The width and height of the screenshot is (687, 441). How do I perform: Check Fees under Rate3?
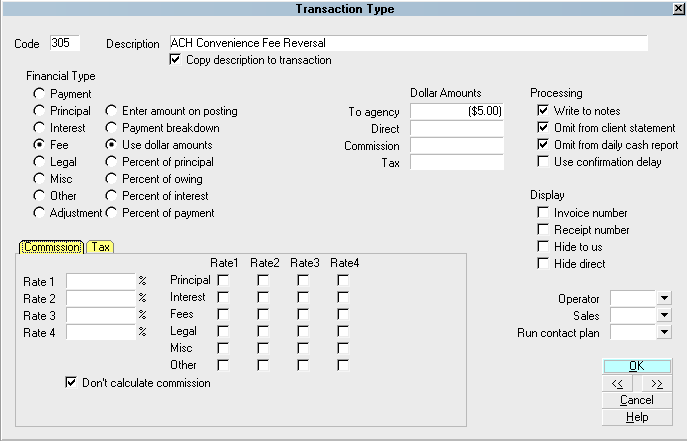pos(303,314)
